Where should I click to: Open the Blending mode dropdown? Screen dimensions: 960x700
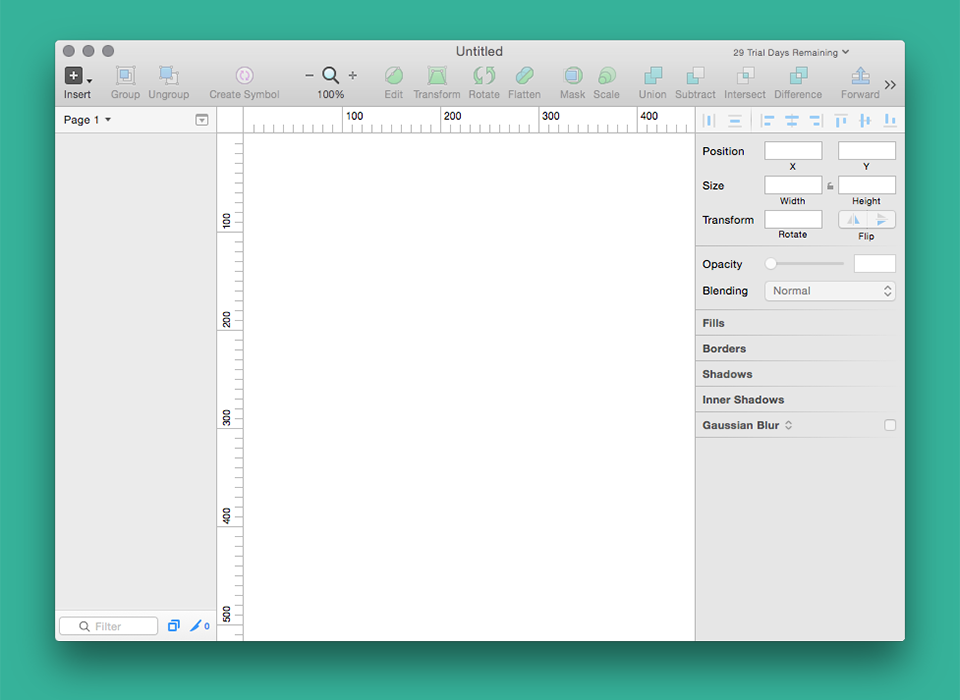point(830,291)
